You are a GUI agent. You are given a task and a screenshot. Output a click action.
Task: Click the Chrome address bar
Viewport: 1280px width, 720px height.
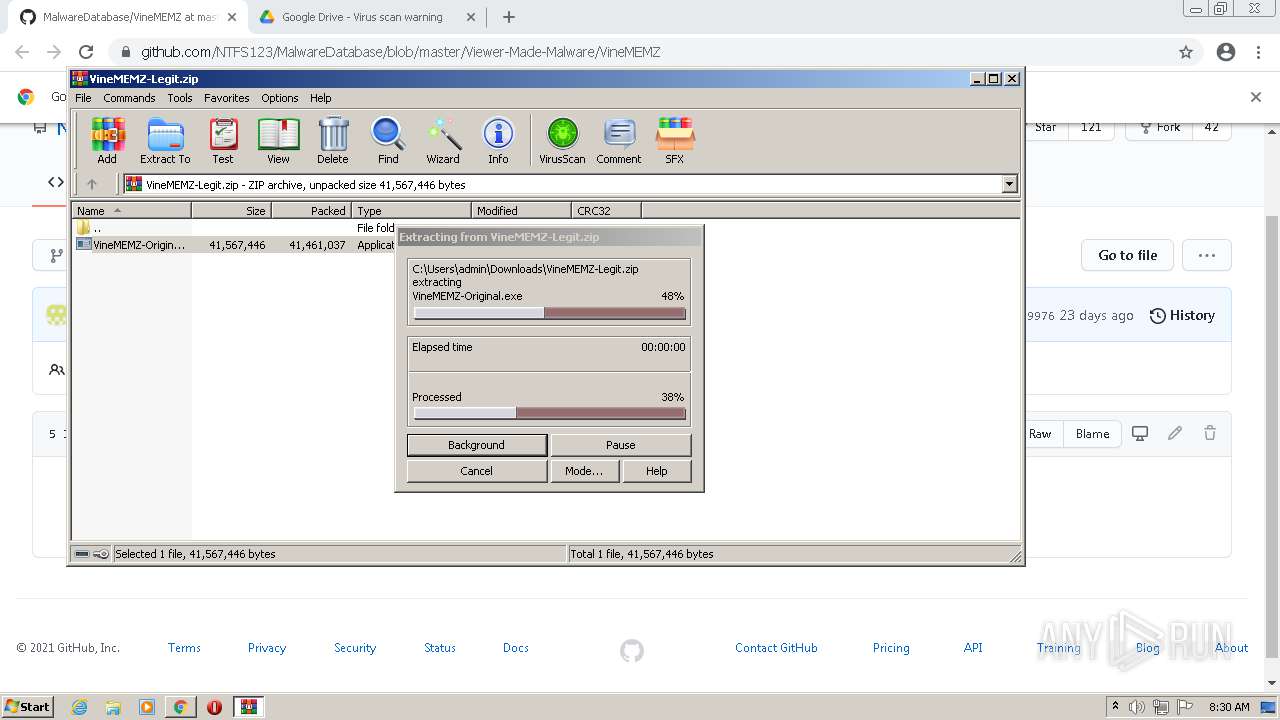[x=640, y=52]
